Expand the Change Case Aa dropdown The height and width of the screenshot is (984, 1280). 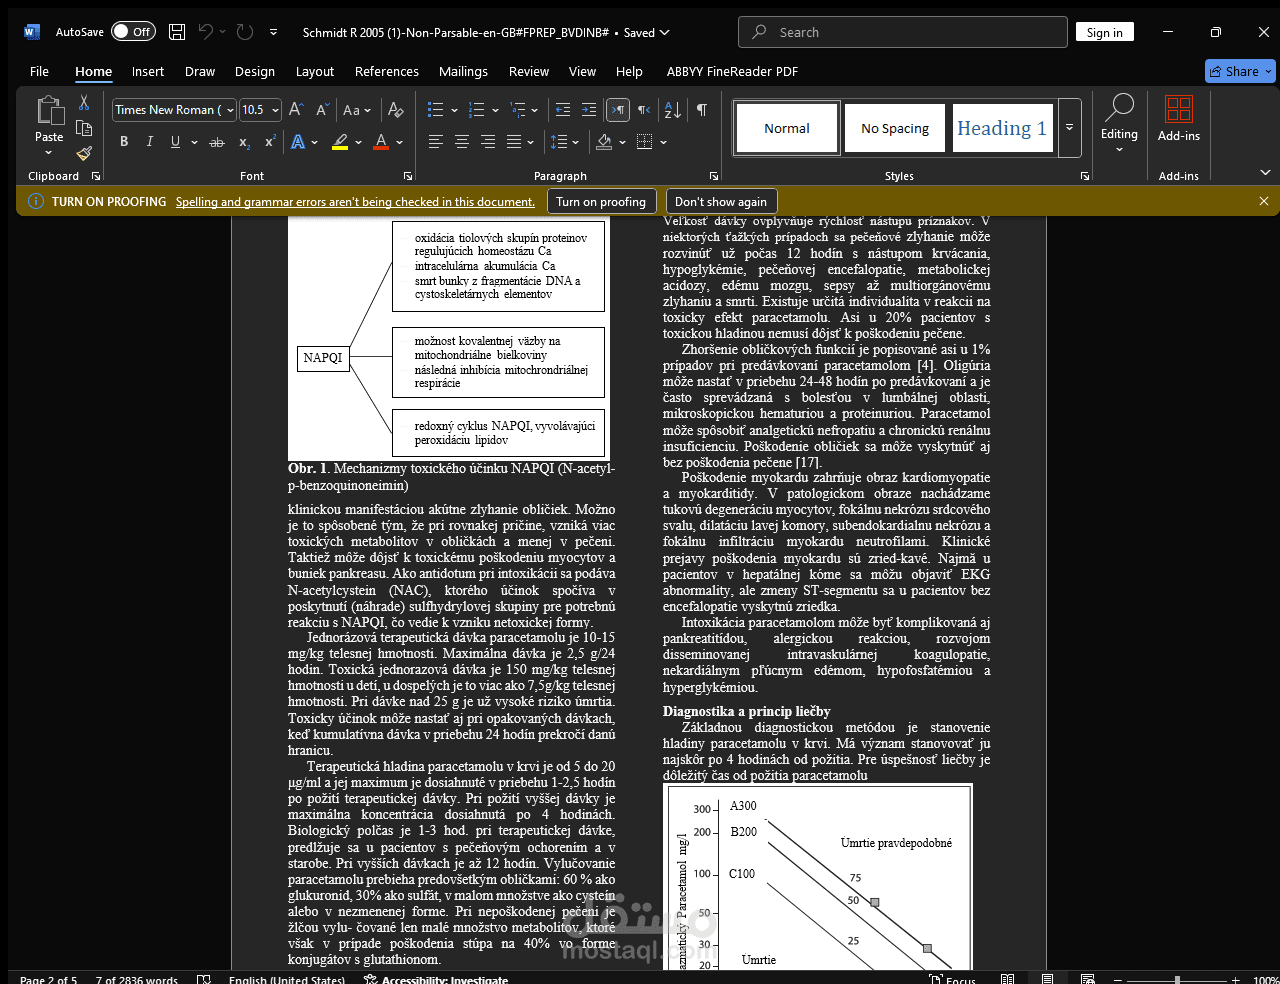pos(367,111)
